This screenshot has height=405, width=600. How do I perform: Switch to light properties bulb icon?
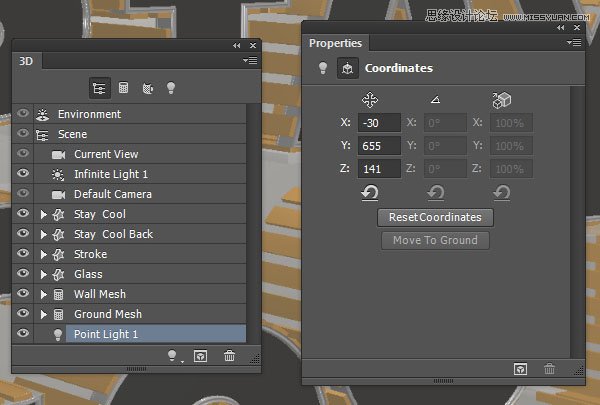click(323, 68)
